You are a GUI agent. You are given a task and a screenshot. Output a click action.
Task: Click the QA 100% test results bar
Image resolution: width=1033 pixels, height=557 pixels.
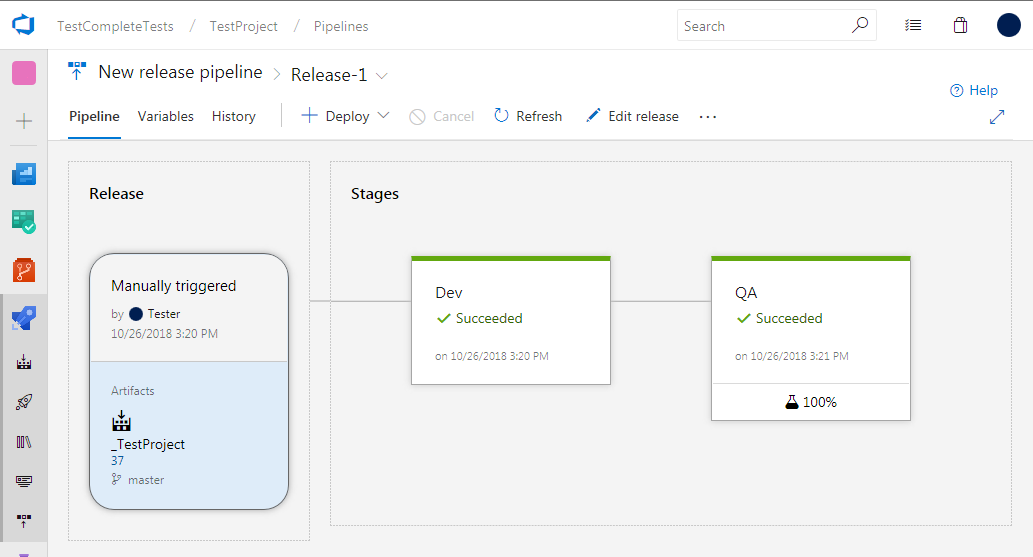811,401
